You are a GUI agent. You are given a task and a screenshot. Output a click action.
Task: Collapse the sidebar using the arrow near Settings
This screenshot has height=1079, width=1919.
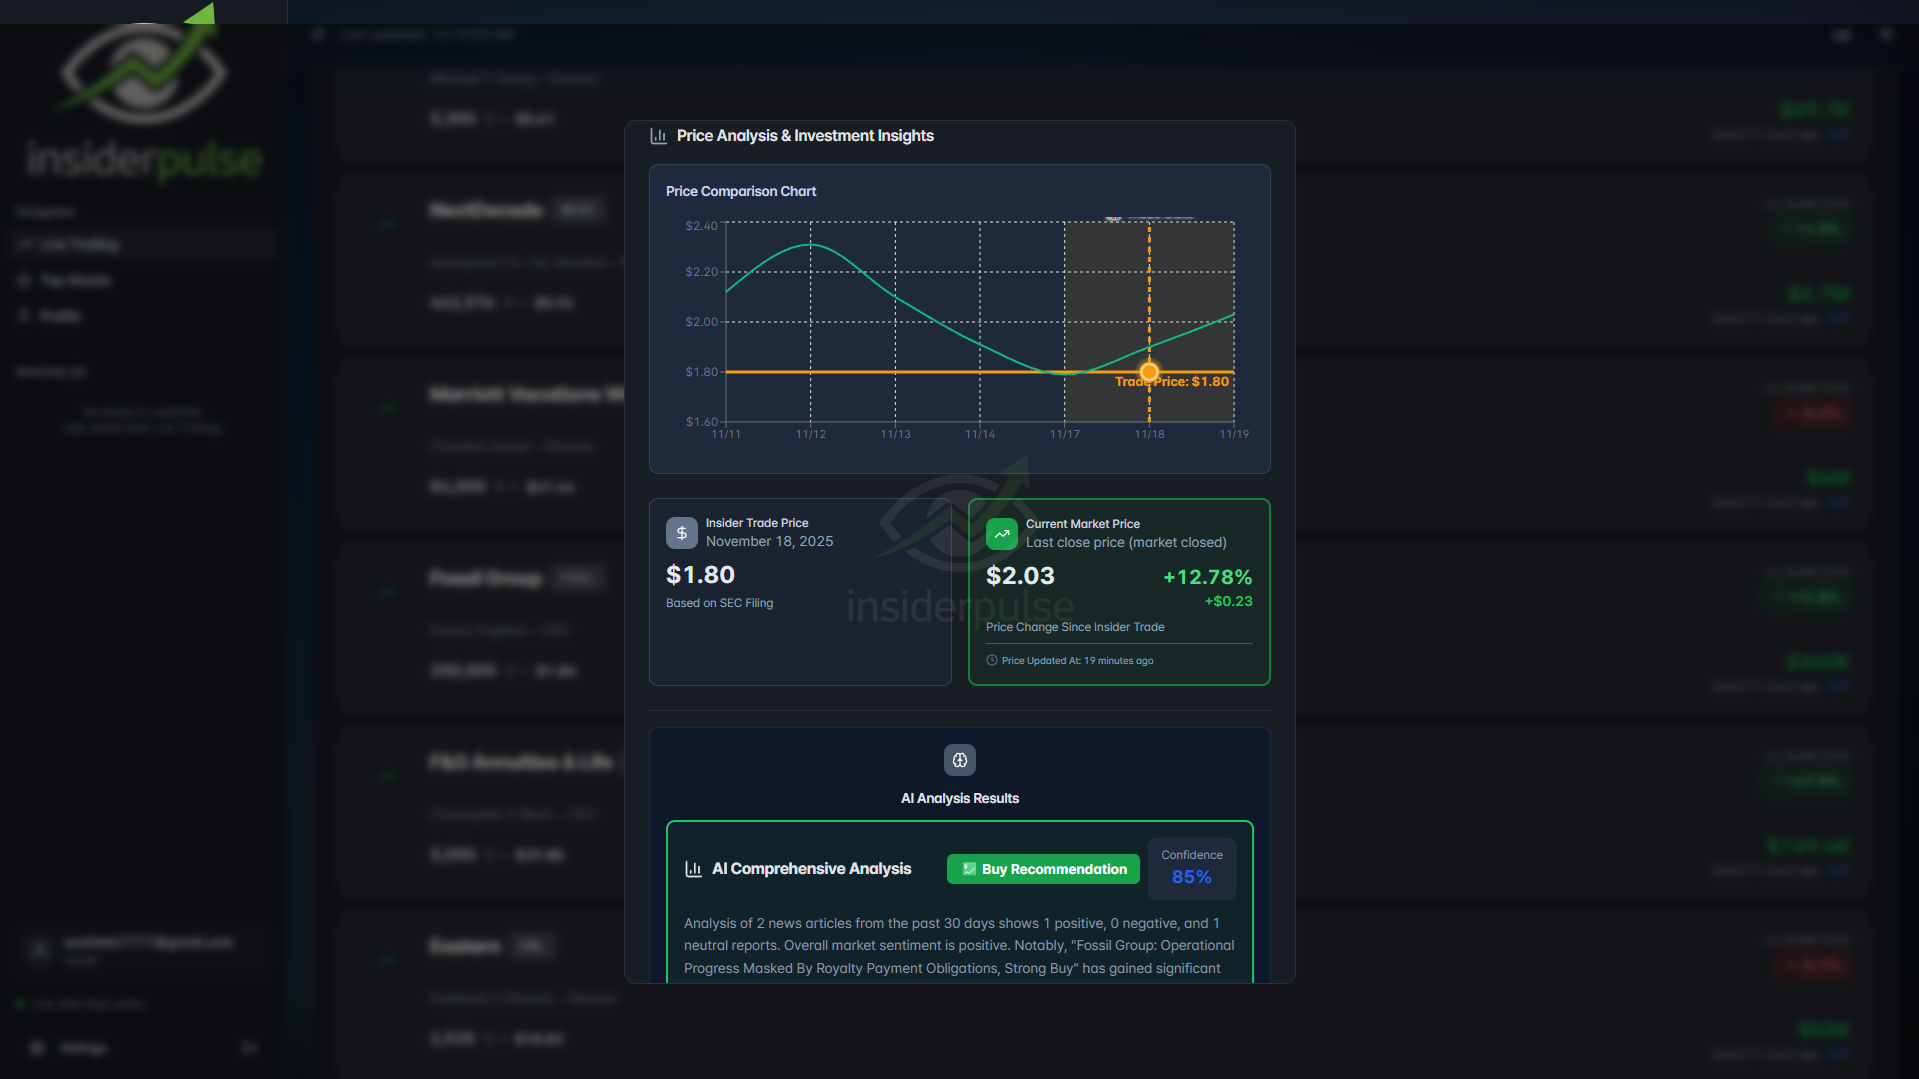point(249,1047)
